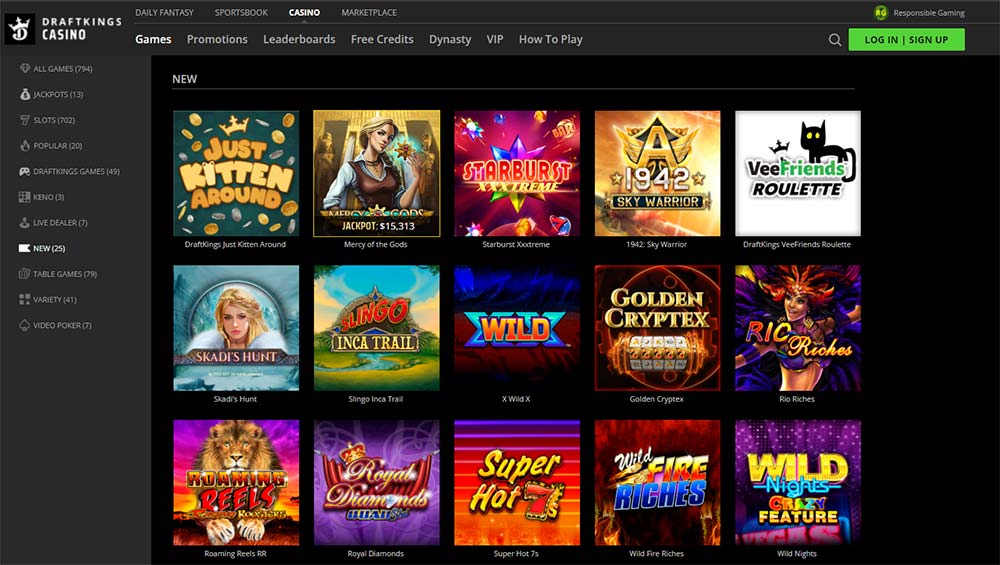Switch to the Sportsbook tab
The height and width of the screenshot is (565, 1000).
pyautogui.click(x=241, y=12)
